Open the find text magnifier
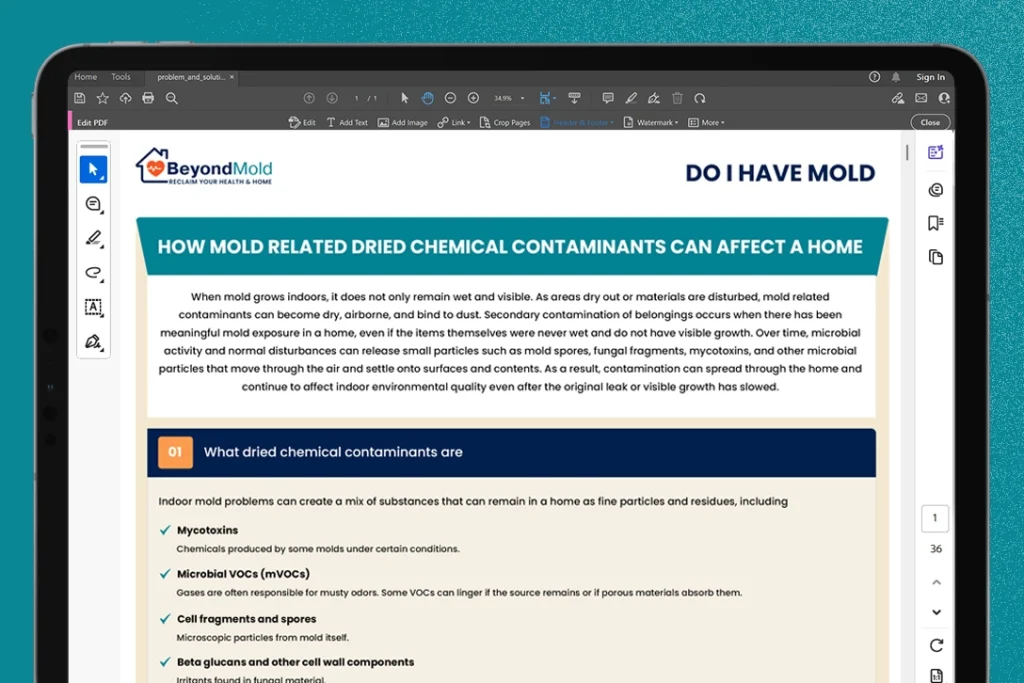1024x683 pixels. pyautogui.click(x=172, y=99)
